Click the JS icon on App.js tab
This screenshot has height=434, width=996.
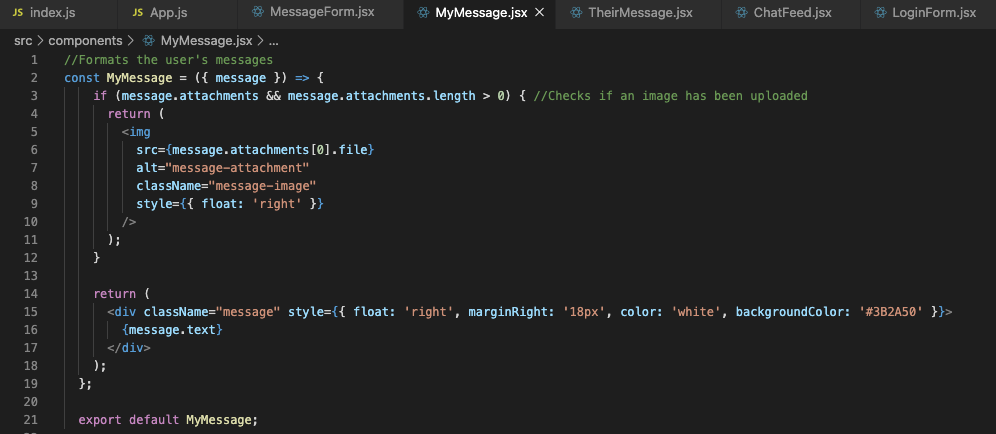coord(137,13)
